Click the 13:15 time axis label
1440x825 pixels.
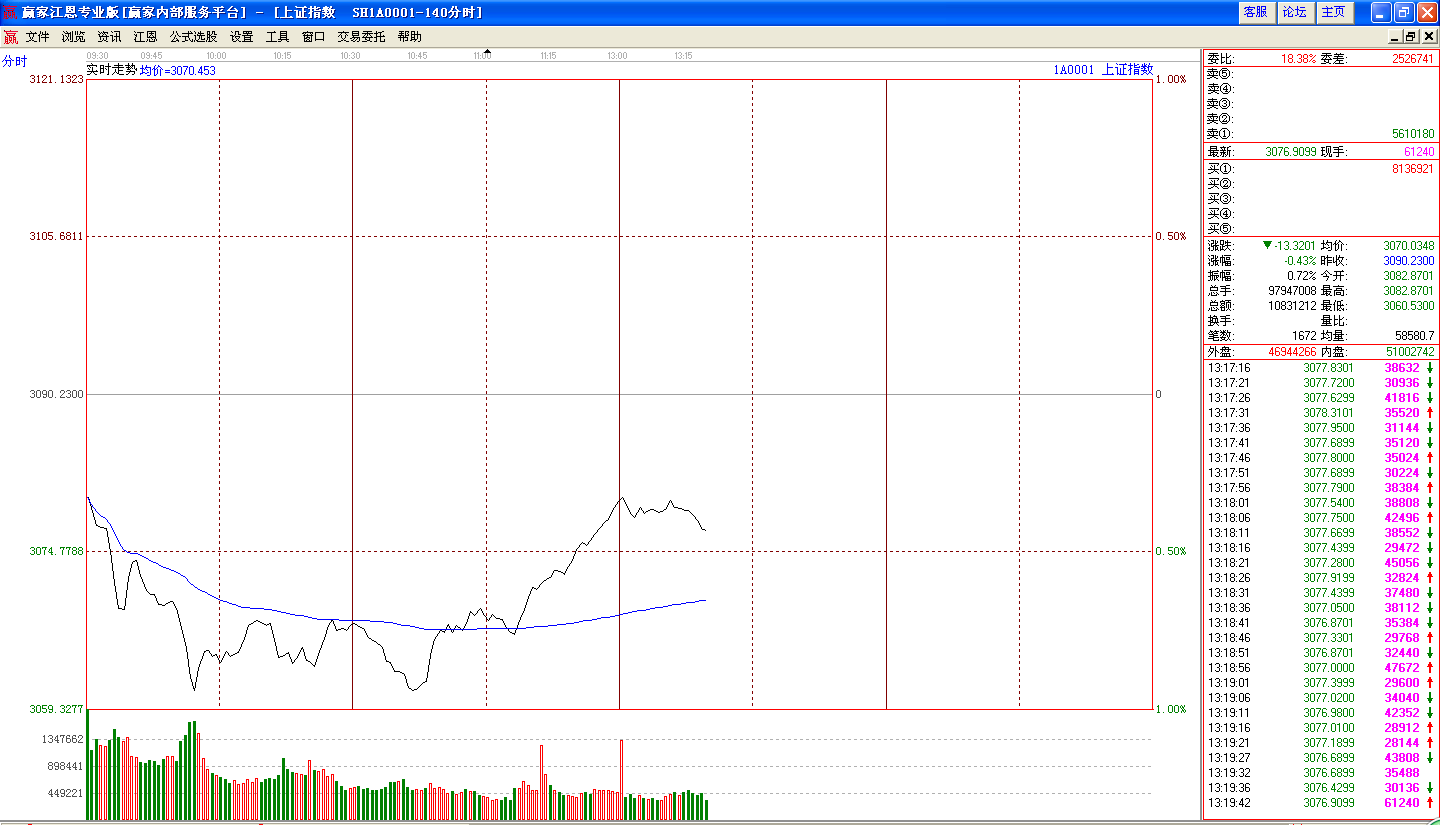pos(683,56)
